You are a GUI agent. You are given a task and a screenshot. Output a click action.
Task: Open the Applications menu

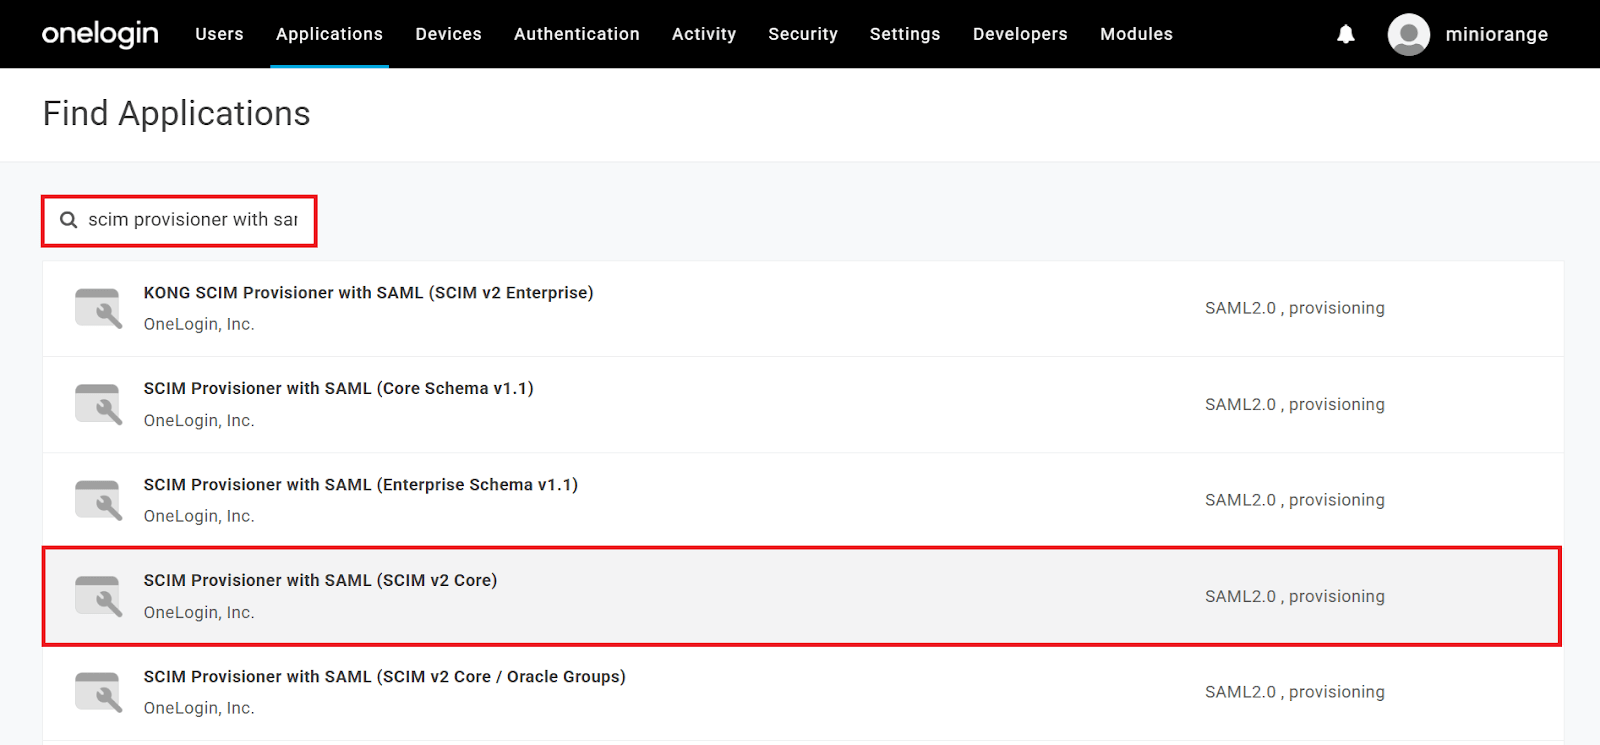pos(329,34)
